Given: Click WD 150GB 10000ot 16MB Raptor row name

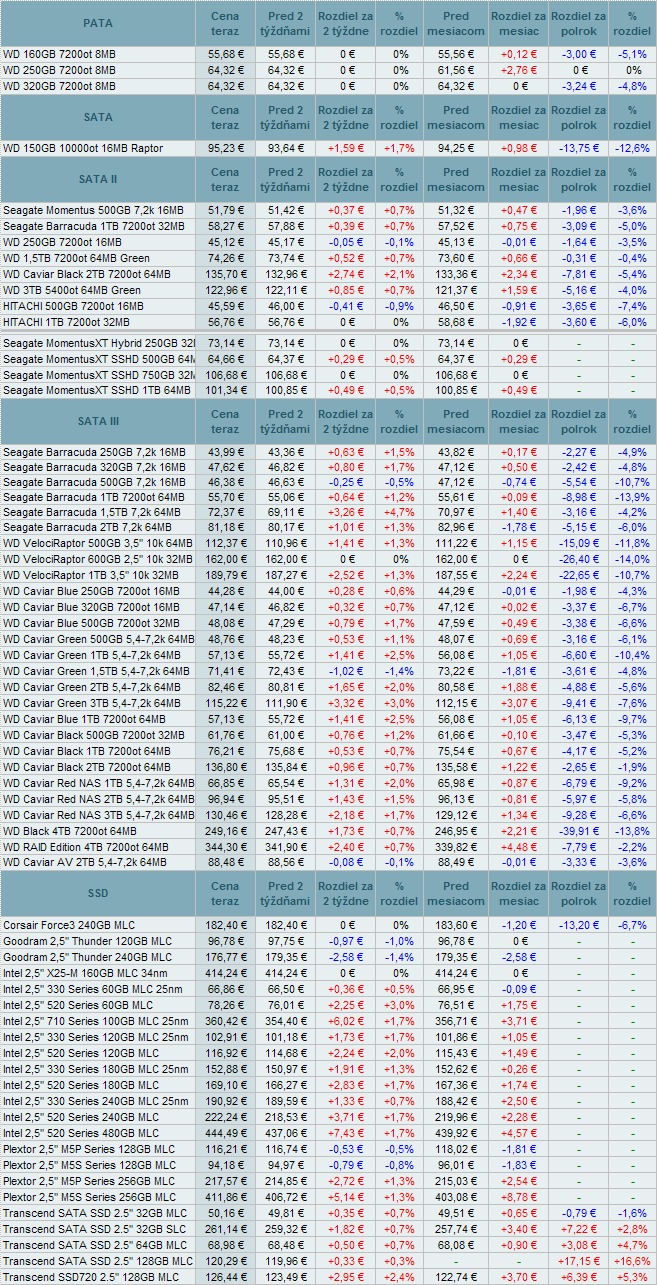Looking at the screenshot, I should [x=83, y=148].
